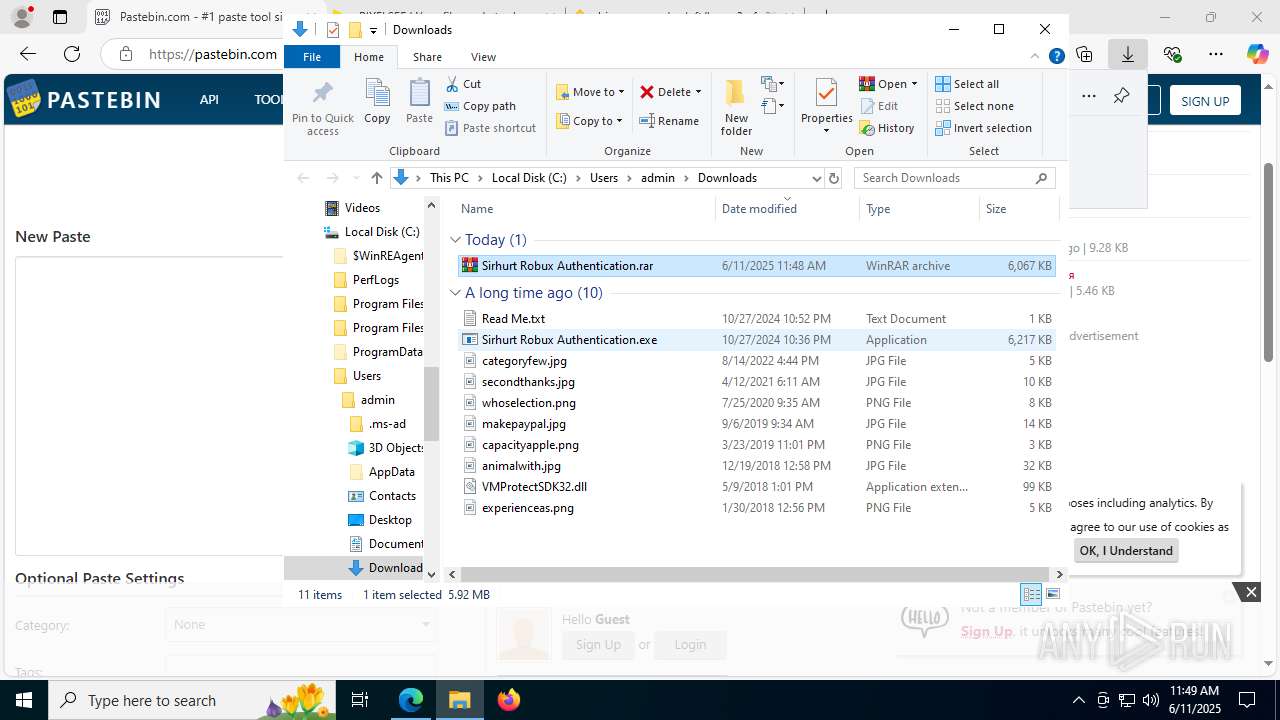Select categoryfew.jpg file
Screen dimensions: 1280x720
756,361
